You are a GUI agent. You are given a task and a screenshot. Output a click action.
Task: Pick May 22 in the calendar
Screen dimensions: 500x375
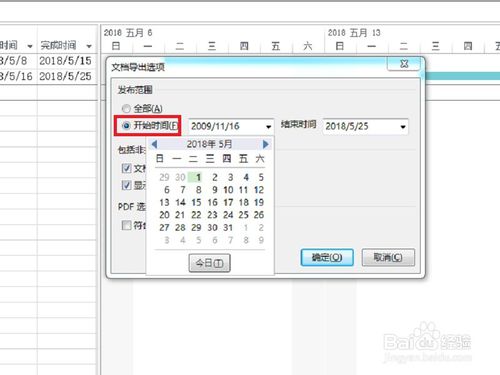pos(196,215)
